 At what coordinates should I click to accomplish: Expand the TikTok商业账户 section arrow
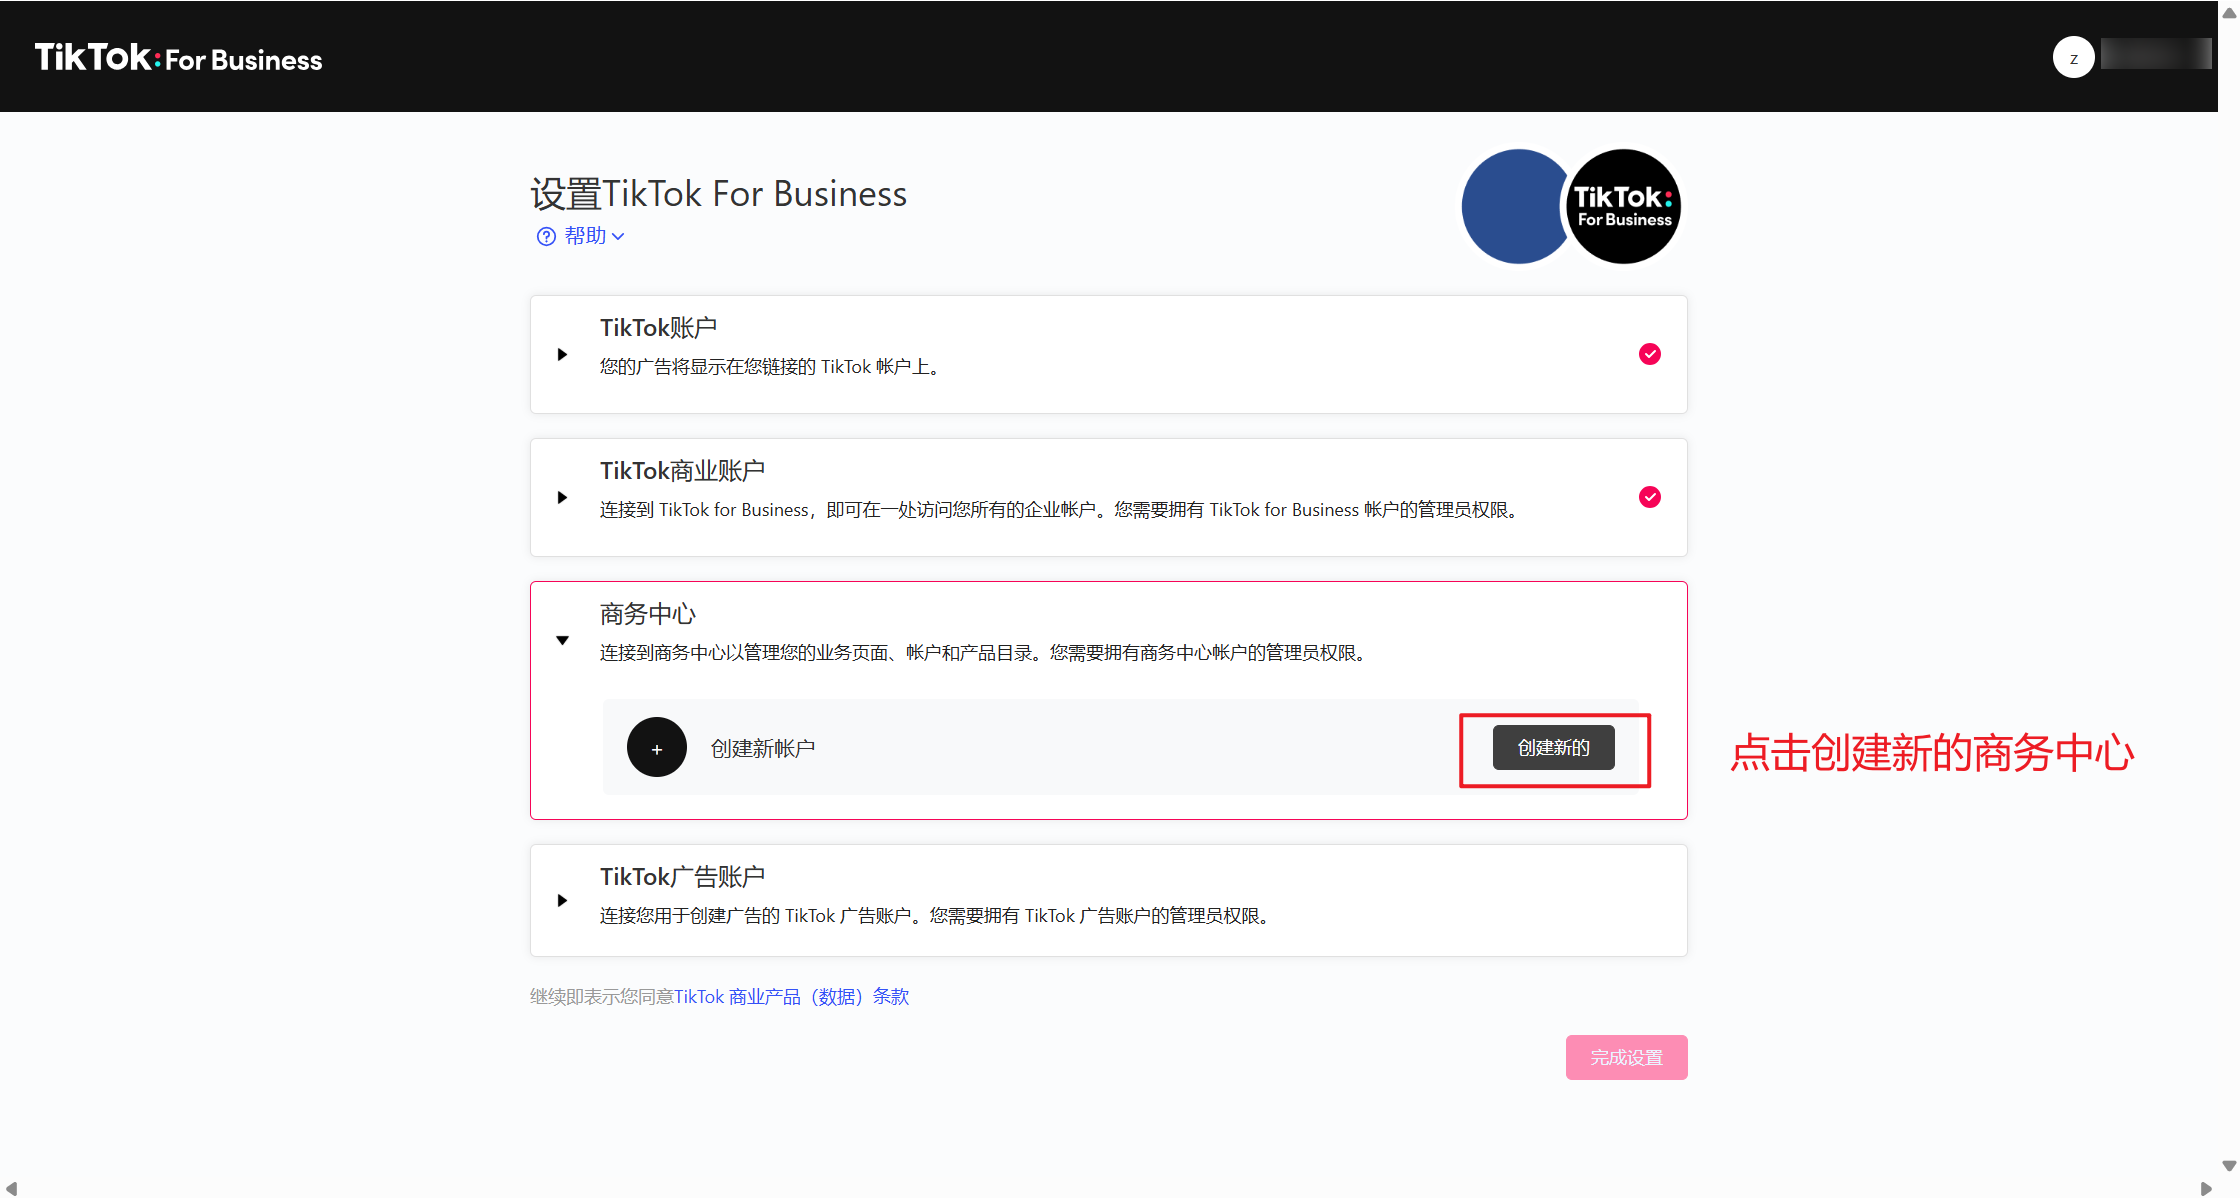pos(562,497)
